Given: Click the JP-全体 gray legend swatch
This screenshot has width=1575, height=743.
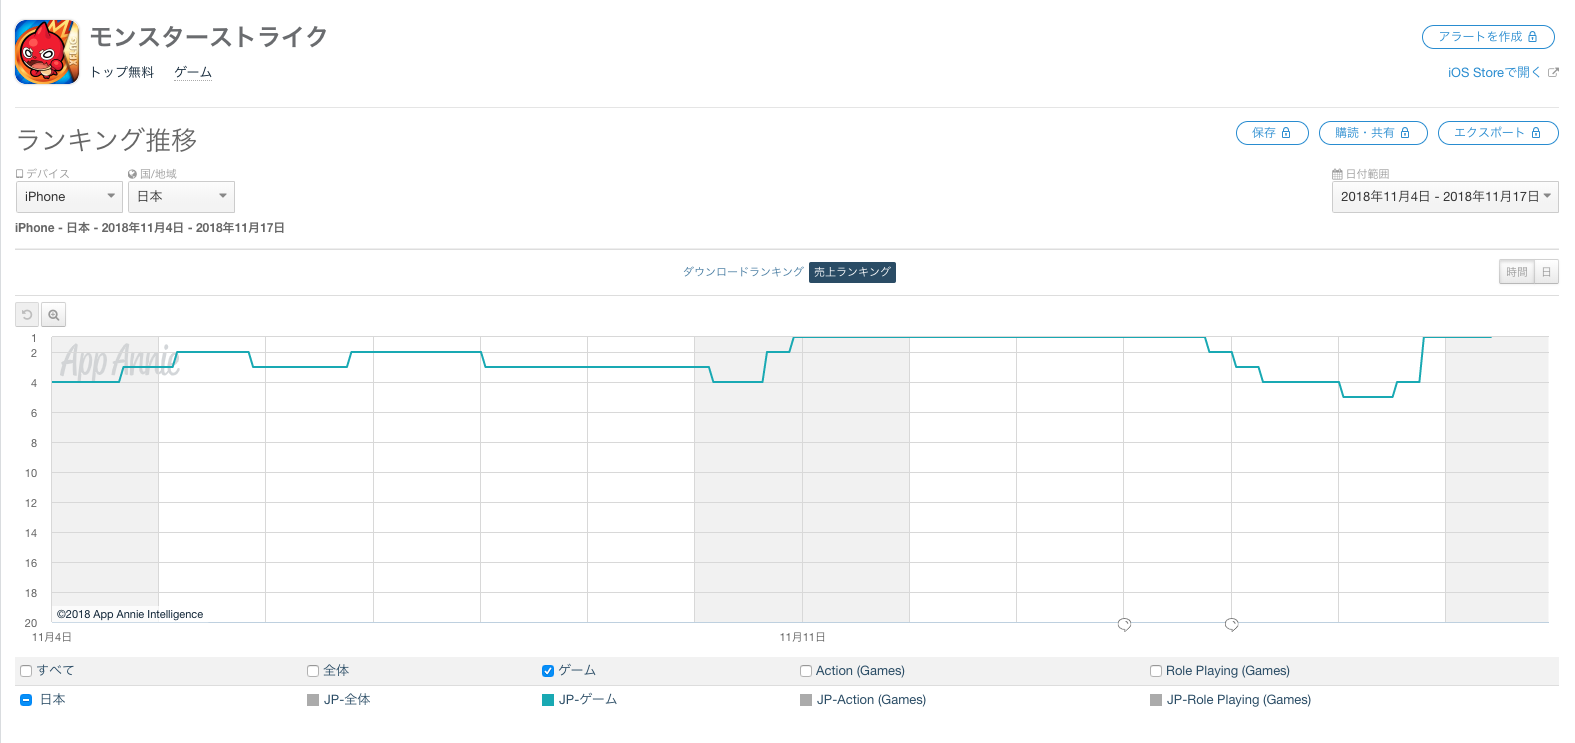Looking at the screenshot, I should pyautogui.click(x=313, y=700).
